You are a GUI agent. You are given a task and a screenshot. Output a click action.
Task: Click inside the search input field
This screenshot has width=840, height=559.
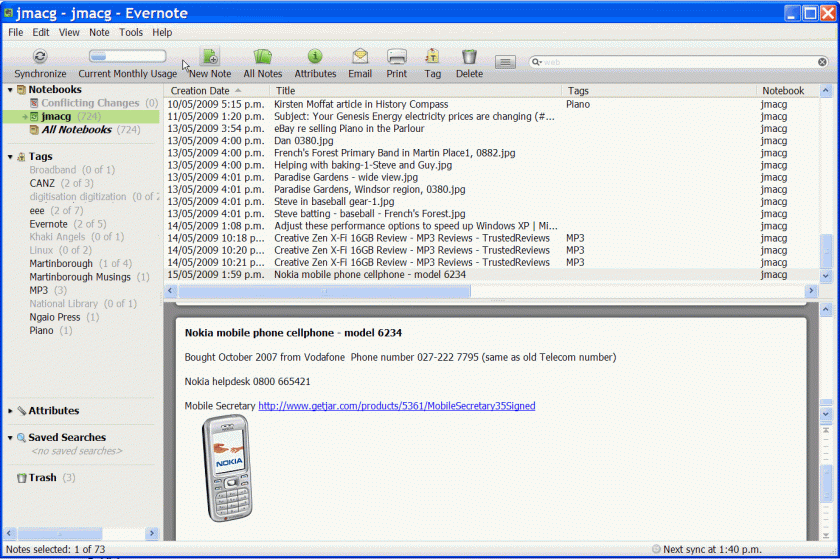[679, 62]
